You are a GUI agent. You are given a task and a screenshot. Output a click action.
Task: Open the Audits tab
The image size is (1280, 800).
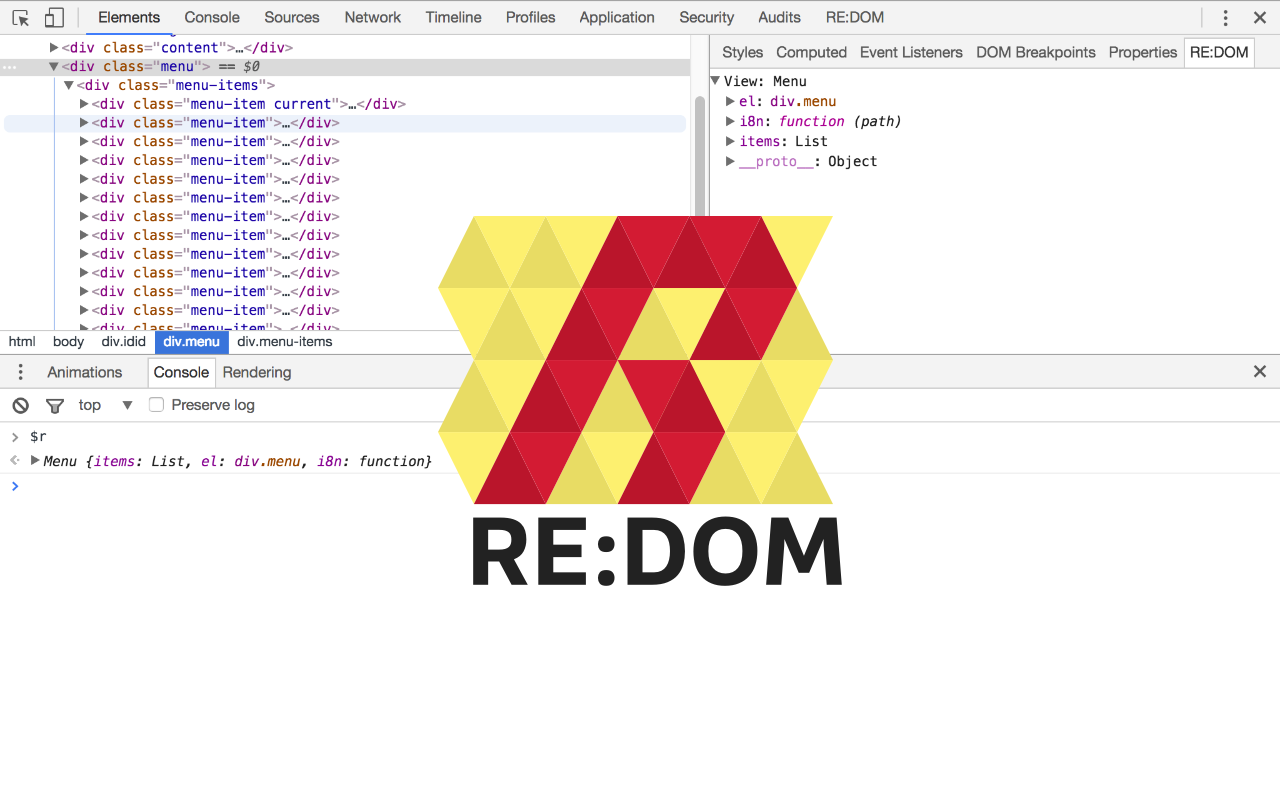click(x=779, y=17)
